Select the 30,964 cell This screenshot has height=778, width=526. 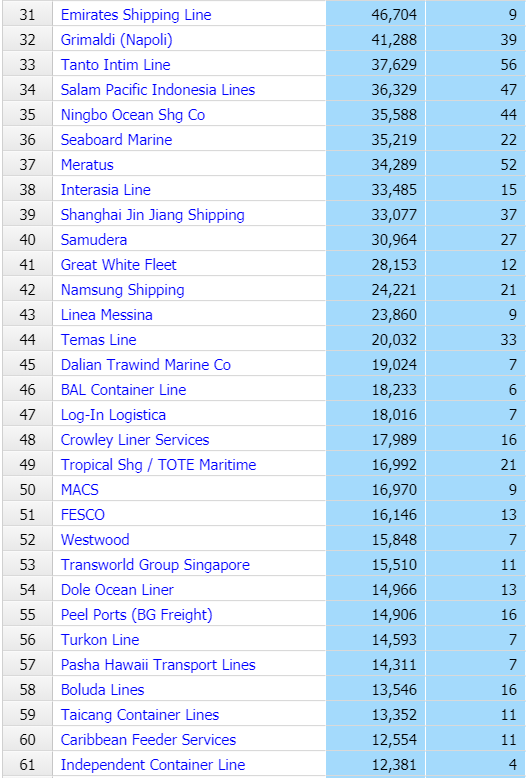pyautogui.click(x=376, y=240)
